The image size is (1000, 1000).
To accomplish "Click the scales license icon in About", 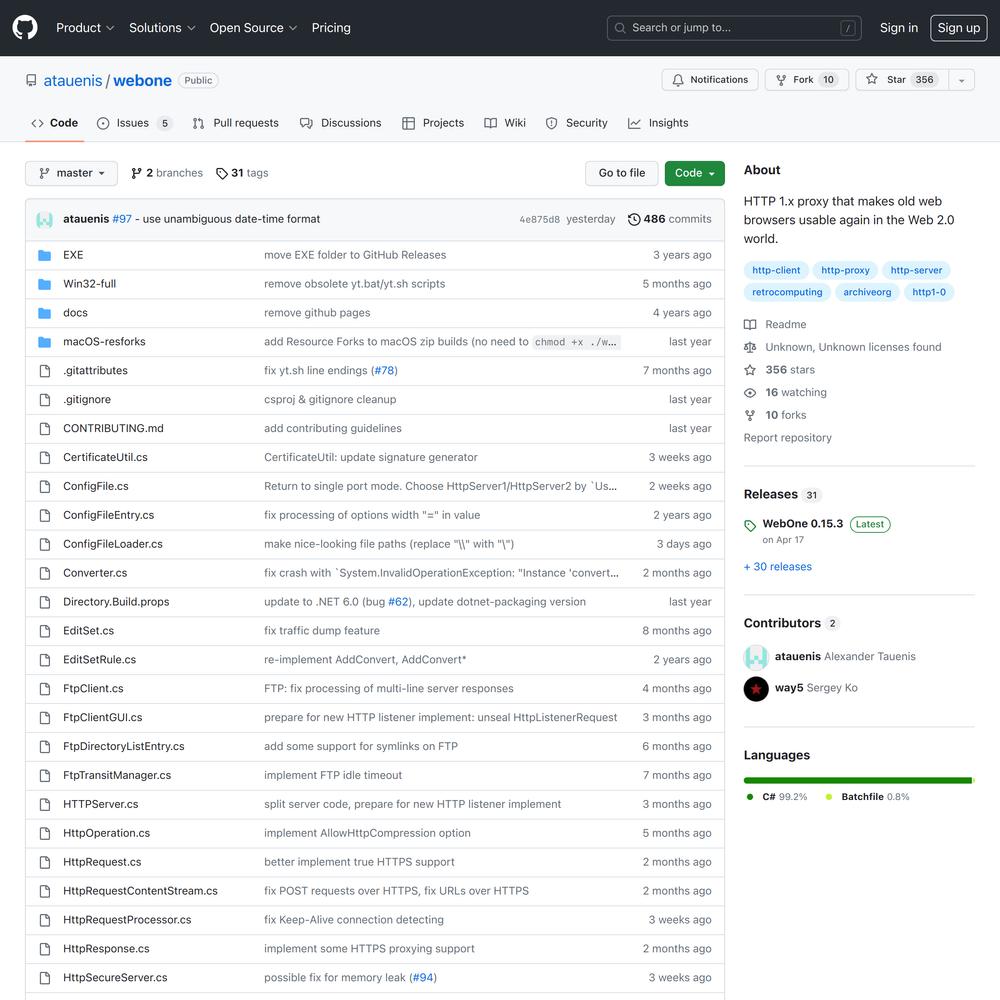I will 750,347.
